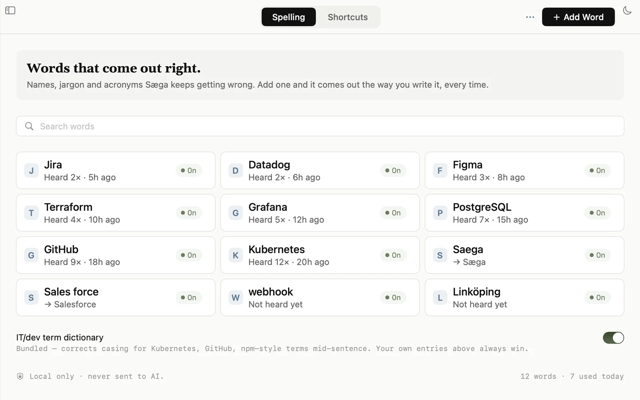Open the Kubernetes word title
The height and width of the screenshot is (400, 640).
(x=276, y=249)
